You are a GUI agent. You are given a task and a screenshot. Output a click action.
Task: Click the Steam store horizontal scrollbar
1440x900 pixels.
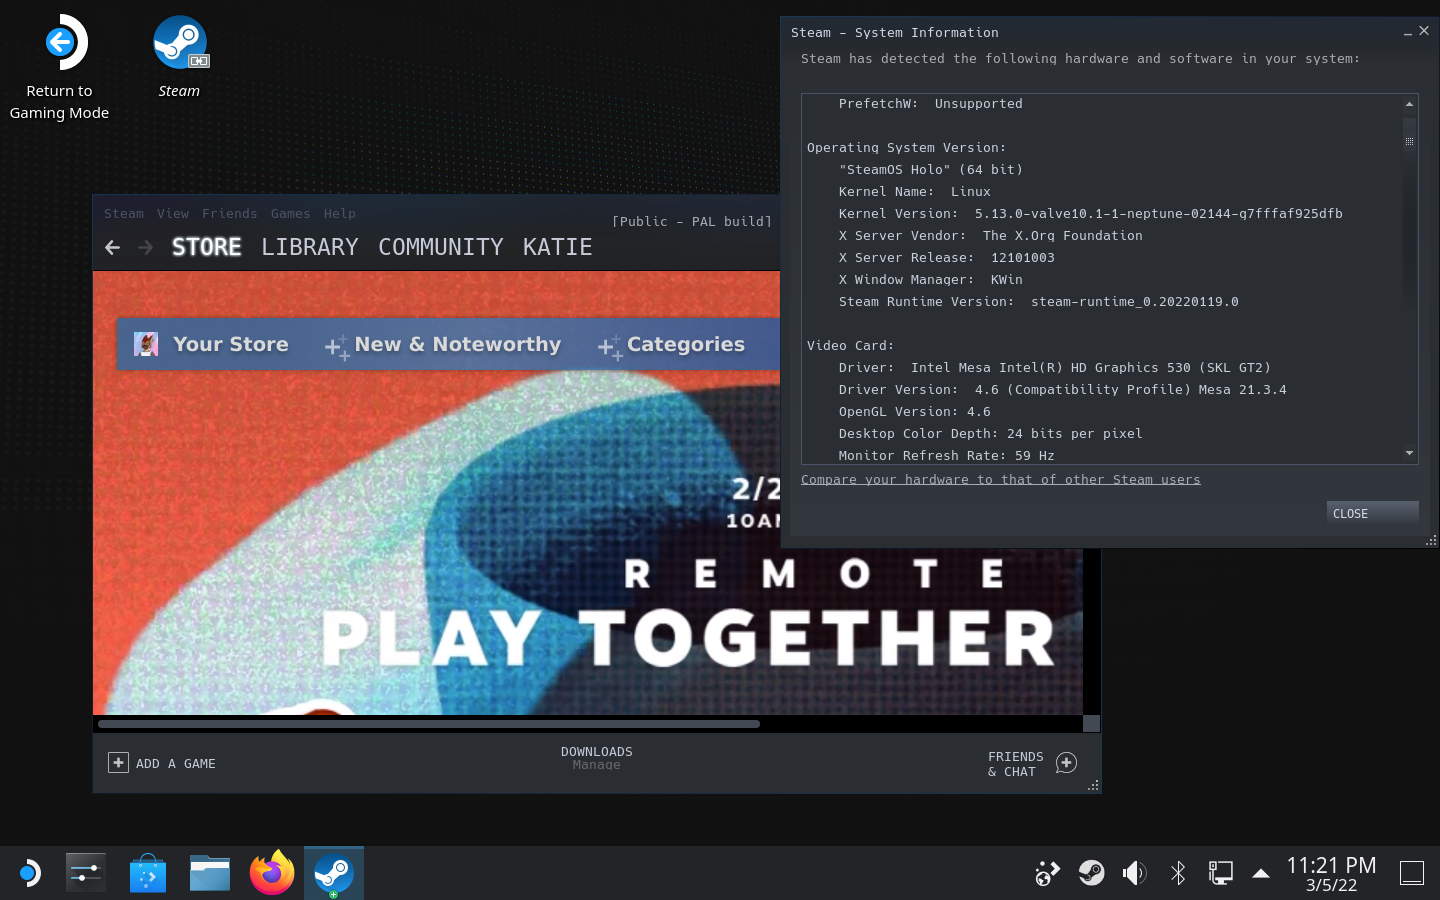coord(429,724)
